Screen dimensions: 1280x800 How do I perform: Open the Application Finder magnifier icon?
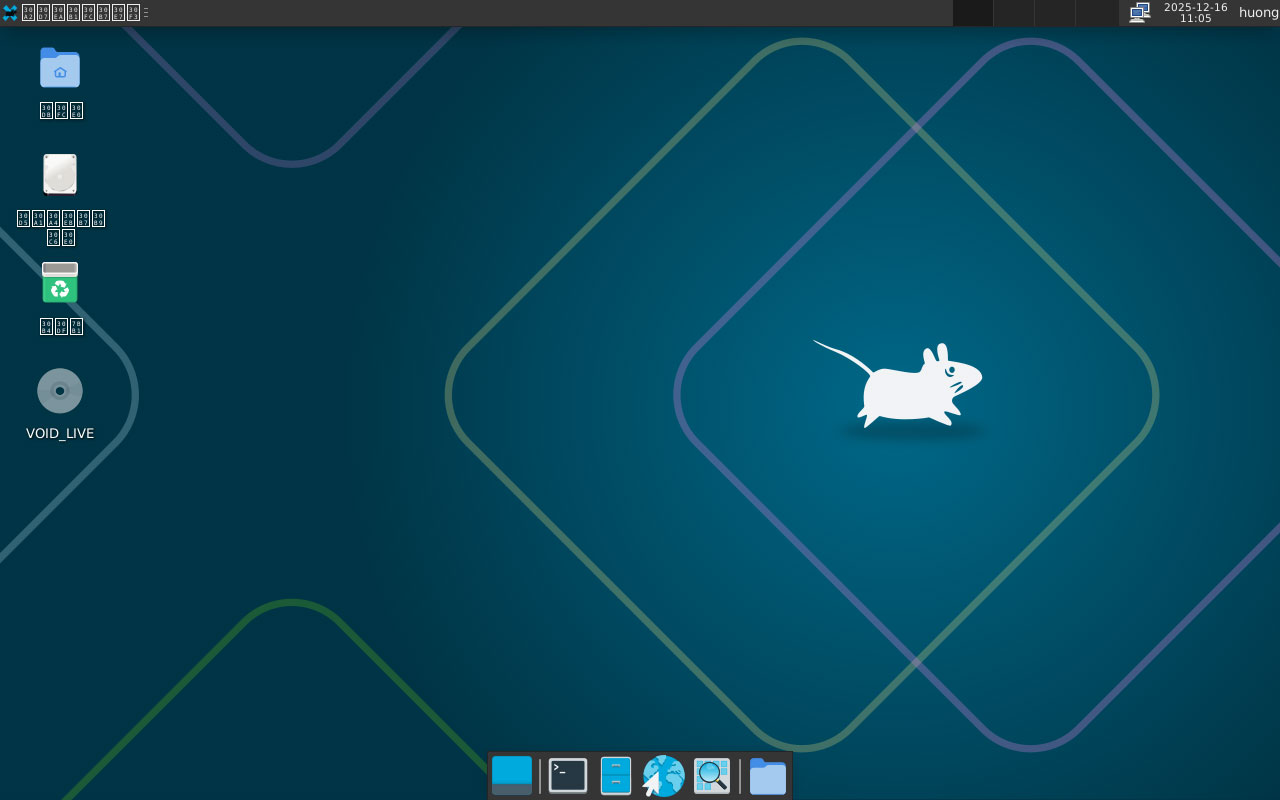[712, 776]
